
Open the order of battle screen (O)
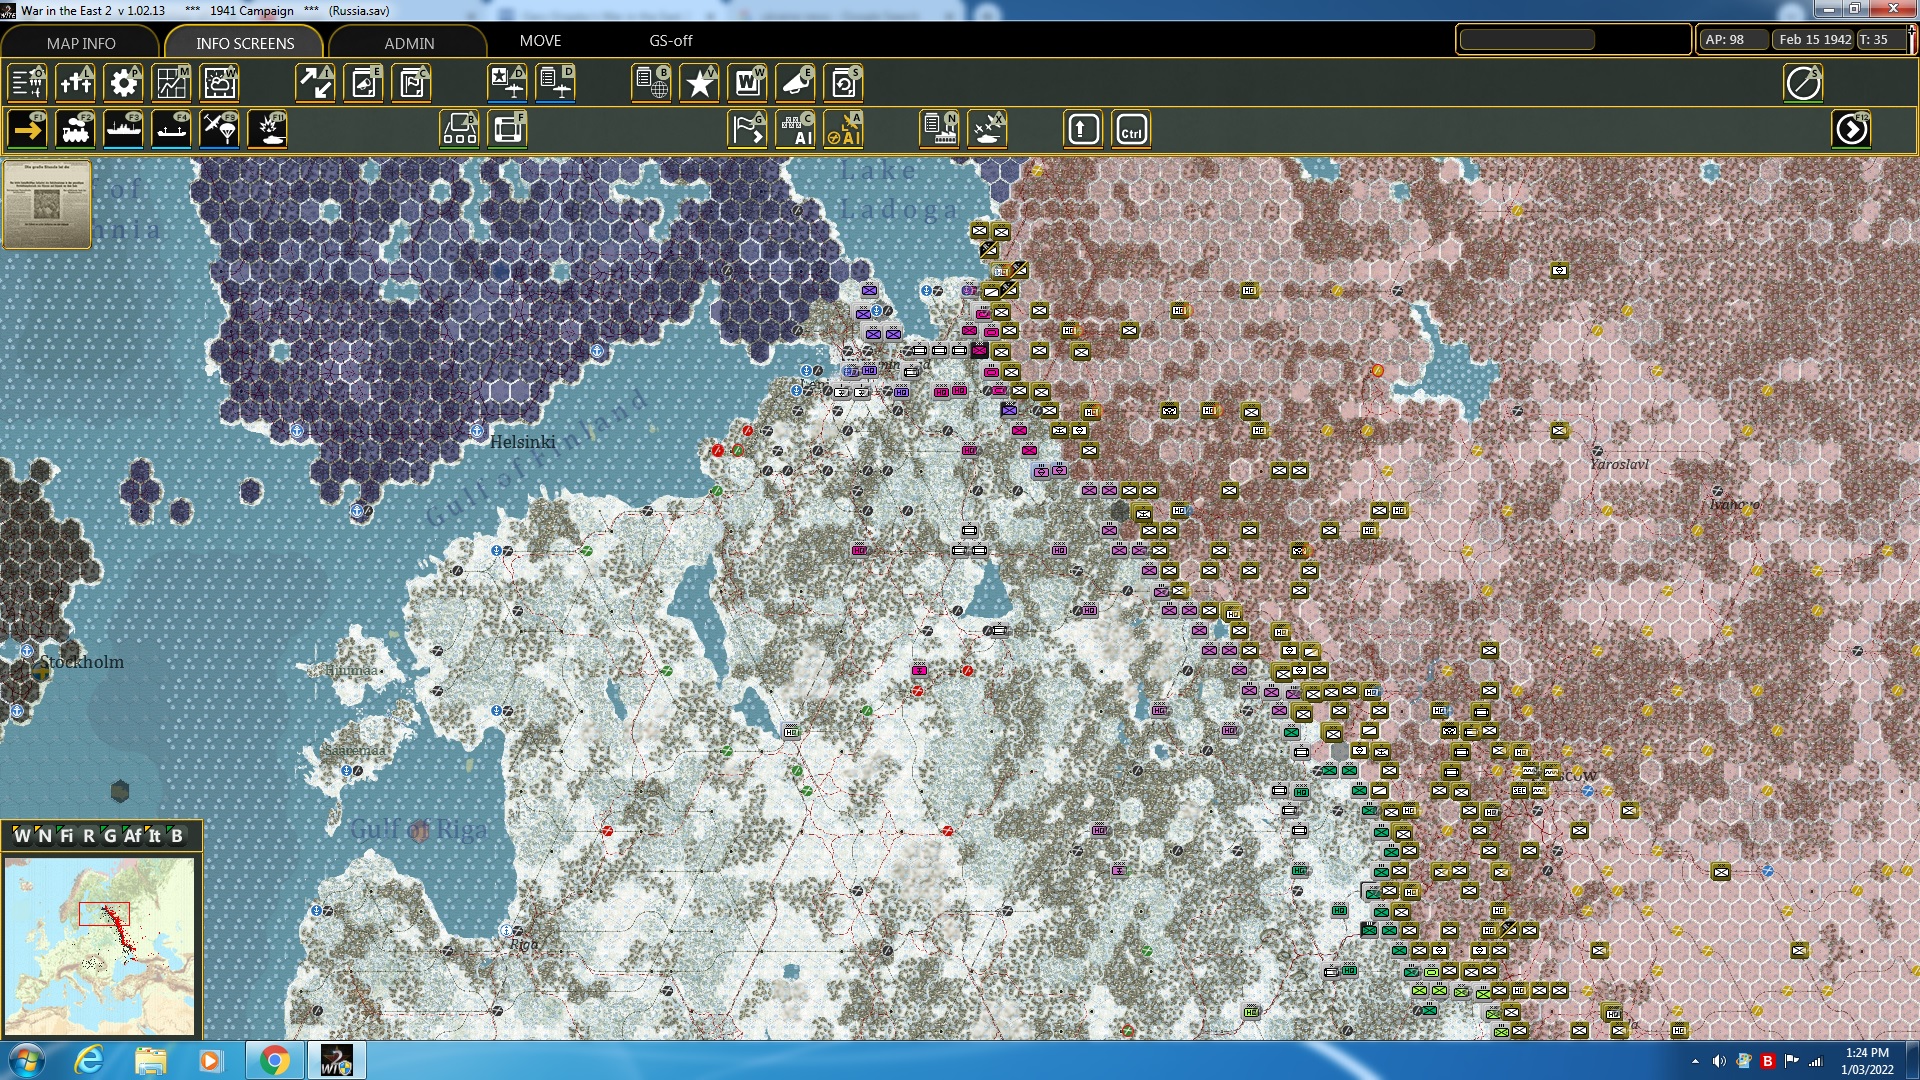tap(27, 83)
